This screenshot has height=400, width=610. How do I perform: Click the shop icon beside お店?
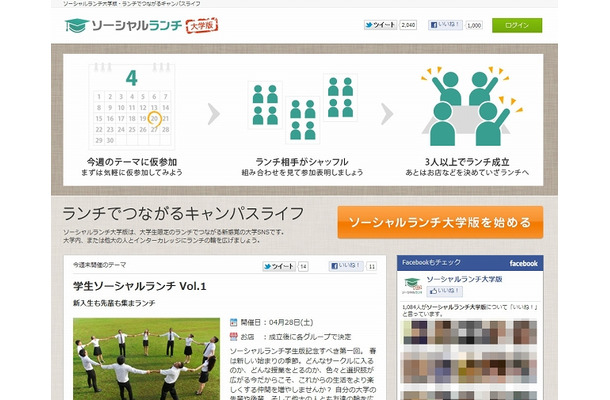(x=233, y=337)
